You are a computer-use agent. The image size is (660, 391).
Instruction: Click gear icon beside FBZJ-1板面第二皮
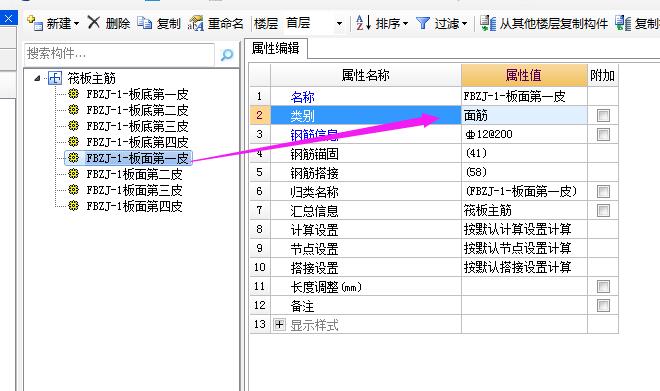pos(74,174)
